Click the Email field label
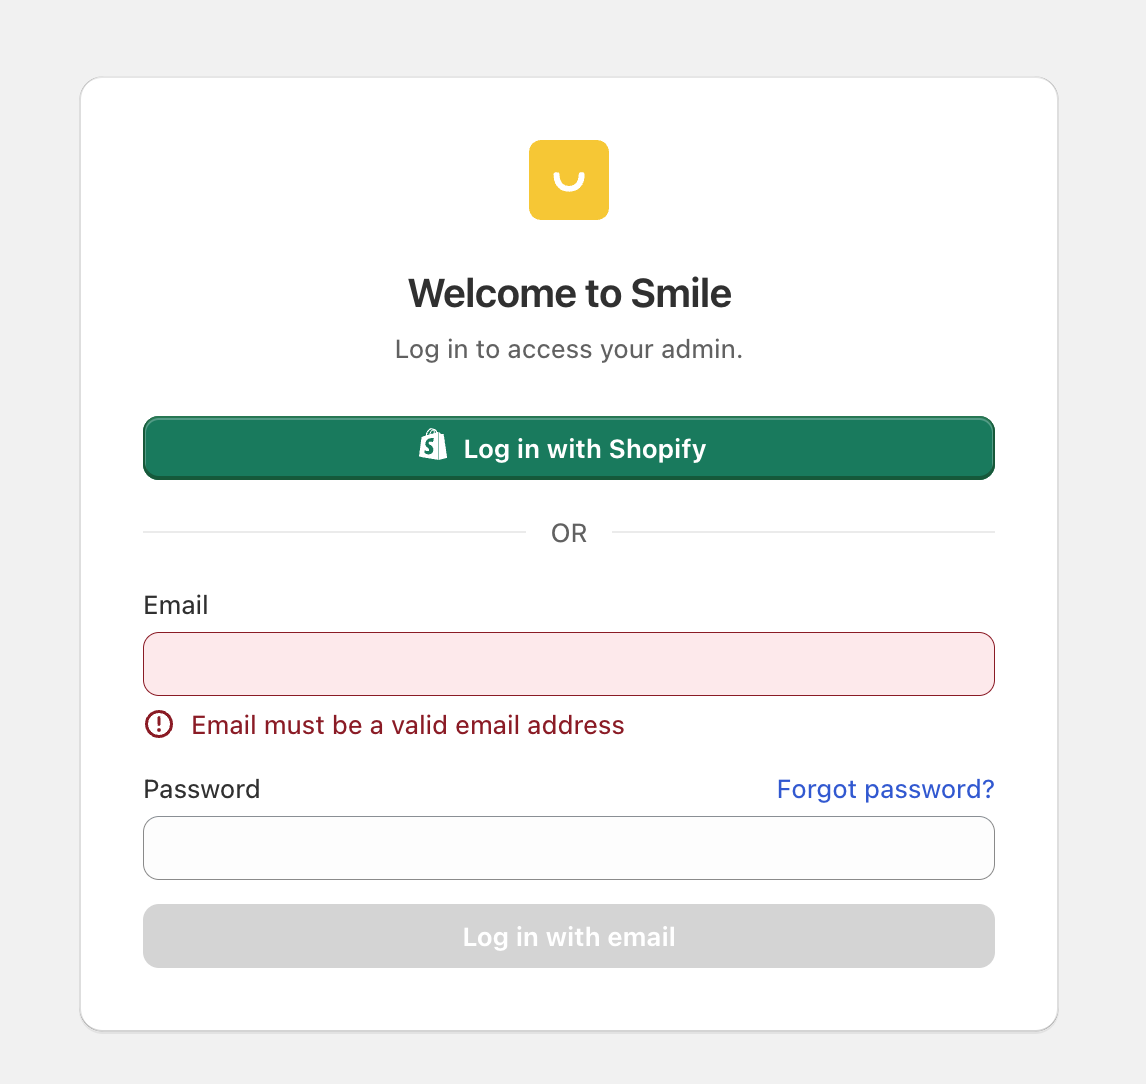The image size is (1146, 1084). click(x=175, y=605)
